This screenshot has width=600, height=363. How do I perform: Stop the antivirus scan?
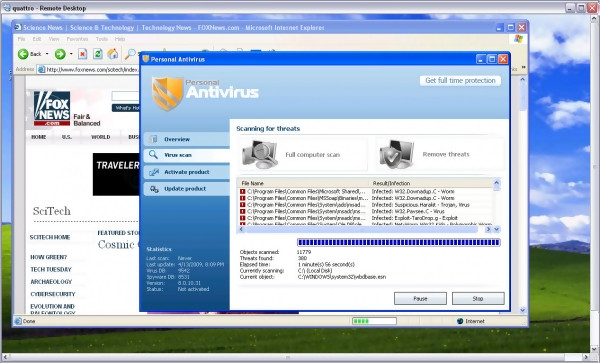[x=478, y=298]
